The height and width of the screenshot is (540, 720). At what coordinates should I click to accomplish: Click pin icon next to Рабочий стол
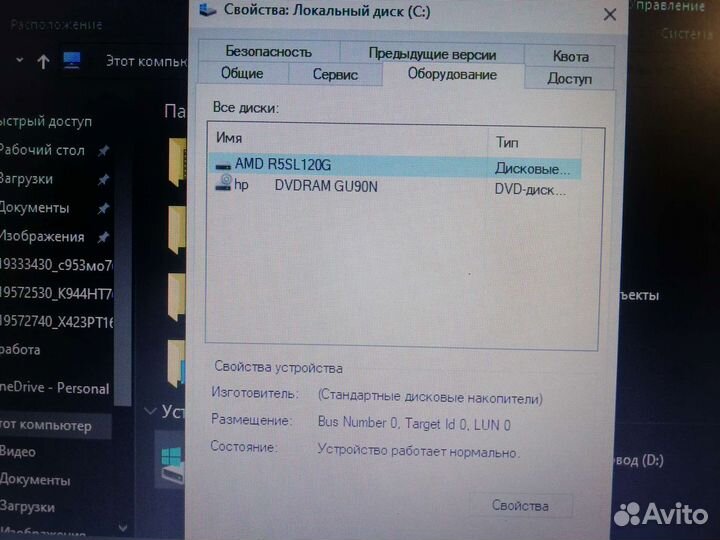click(103, 150)
